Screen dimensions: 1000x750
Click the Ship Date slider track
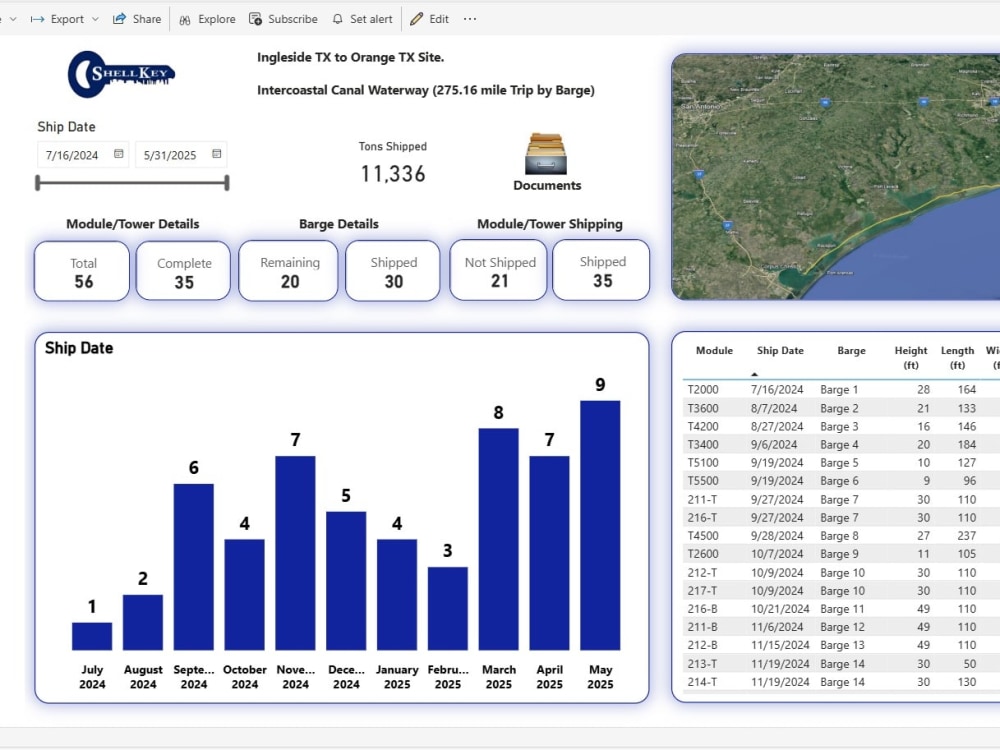[x=132, y=183]
